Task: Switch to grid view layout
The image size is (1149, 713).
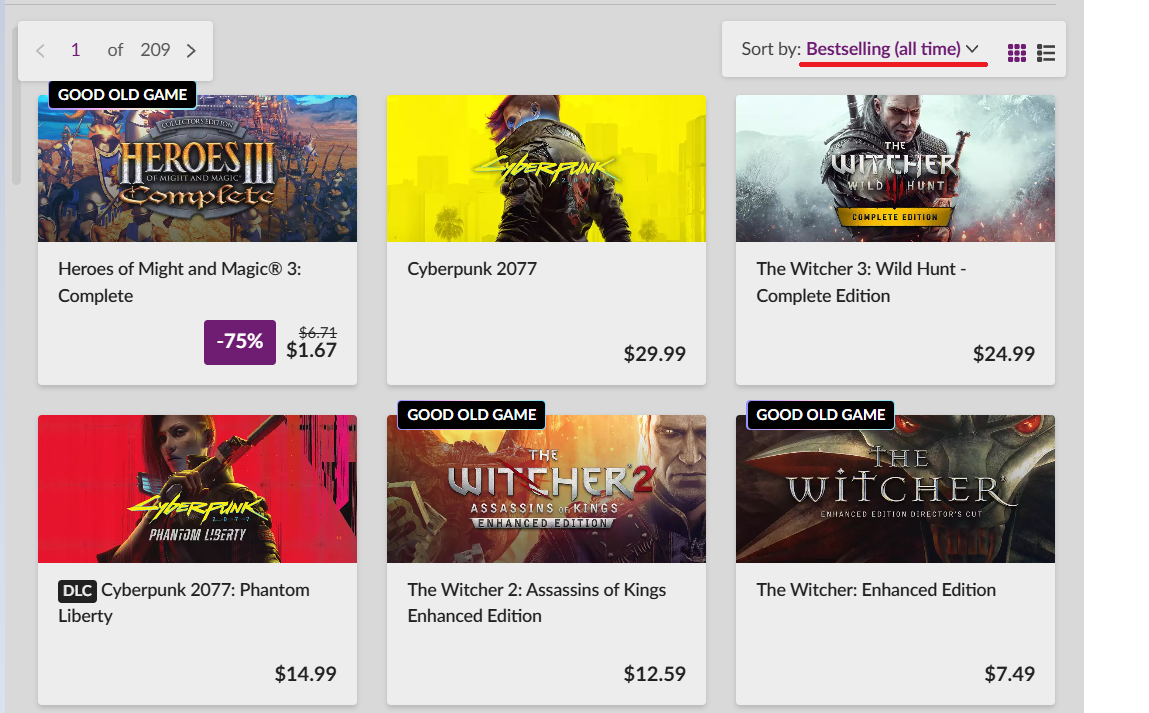Action: 1016,53
